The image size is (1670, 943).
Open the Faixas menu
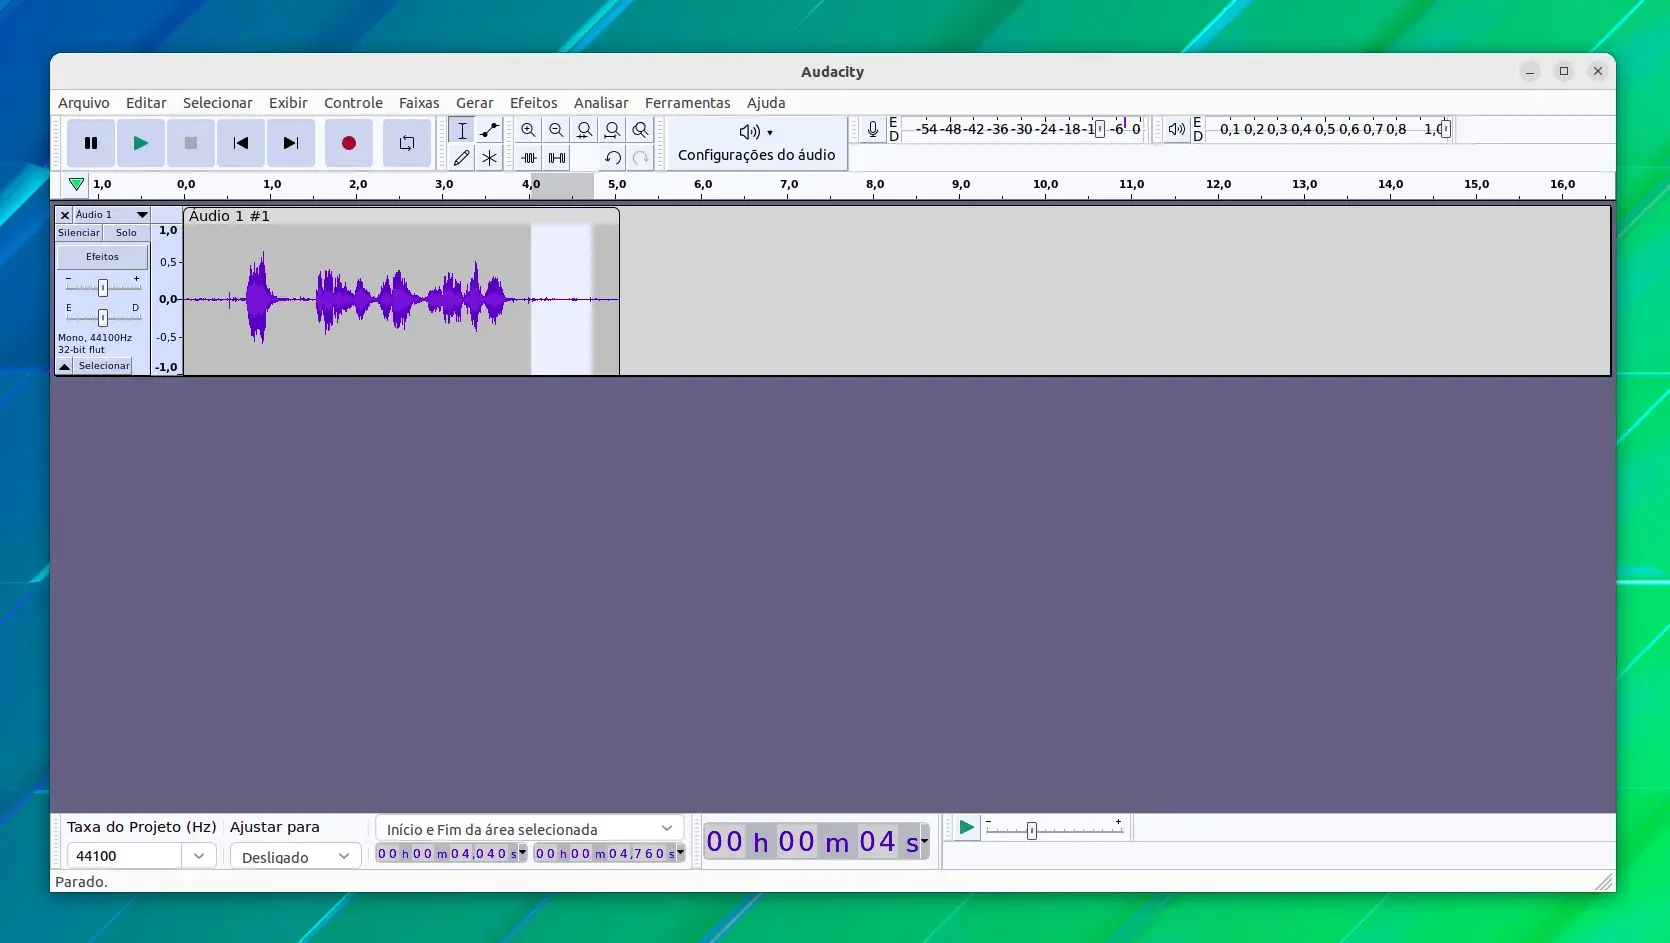point(419,103)
